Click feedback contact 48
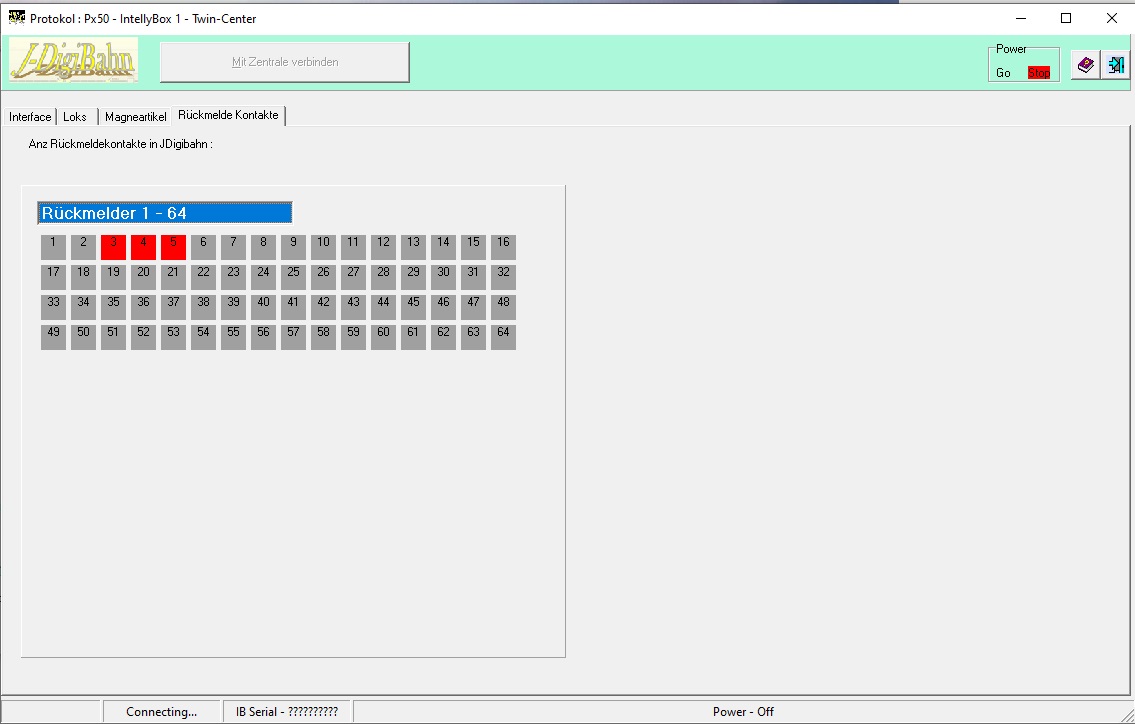 coord(503,307)
